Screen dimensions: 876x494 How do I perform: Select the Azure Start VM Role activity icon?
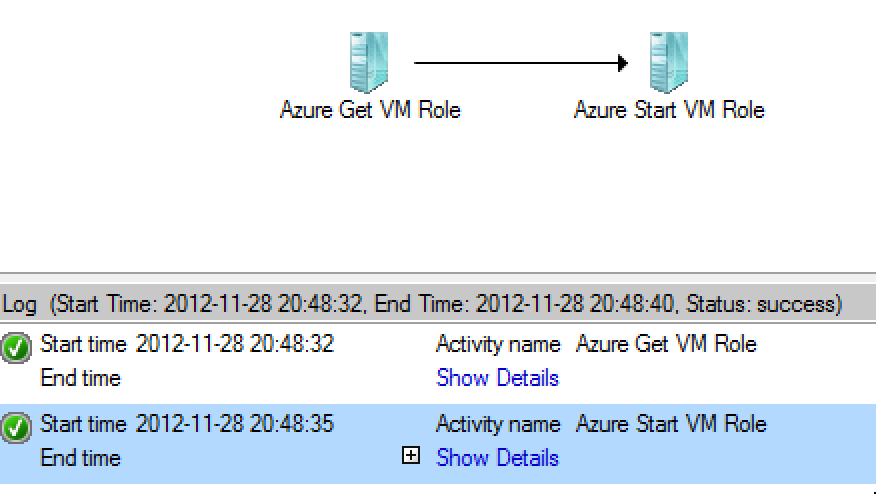[669, 62]
